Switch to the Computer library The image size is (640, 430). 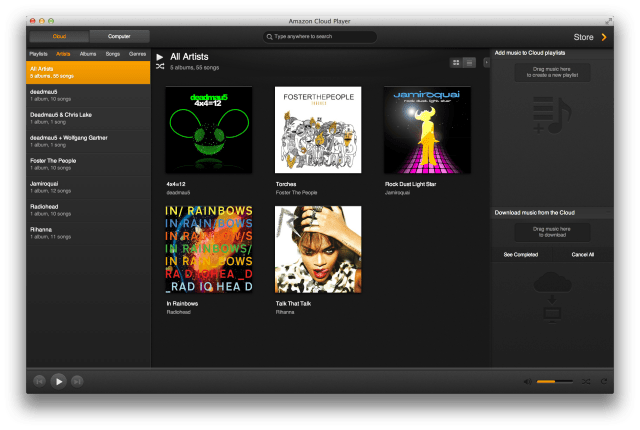coord(119,36)
